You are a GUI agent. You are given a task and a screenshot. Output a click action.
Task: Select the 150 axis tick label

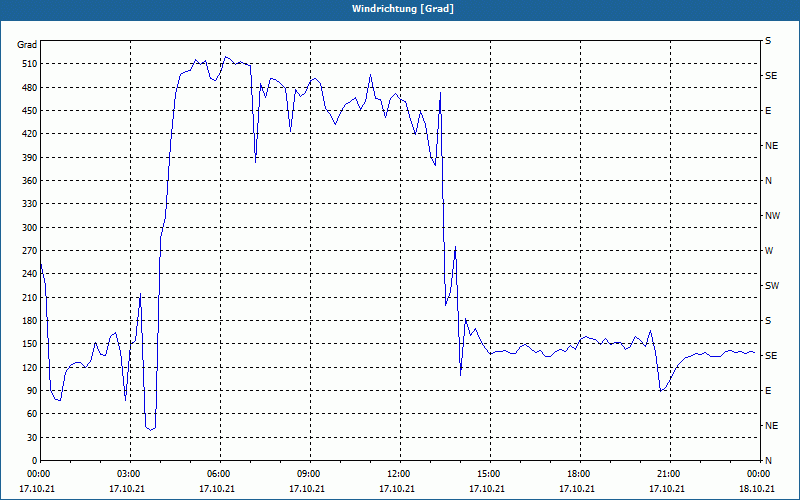pos(30,344)
